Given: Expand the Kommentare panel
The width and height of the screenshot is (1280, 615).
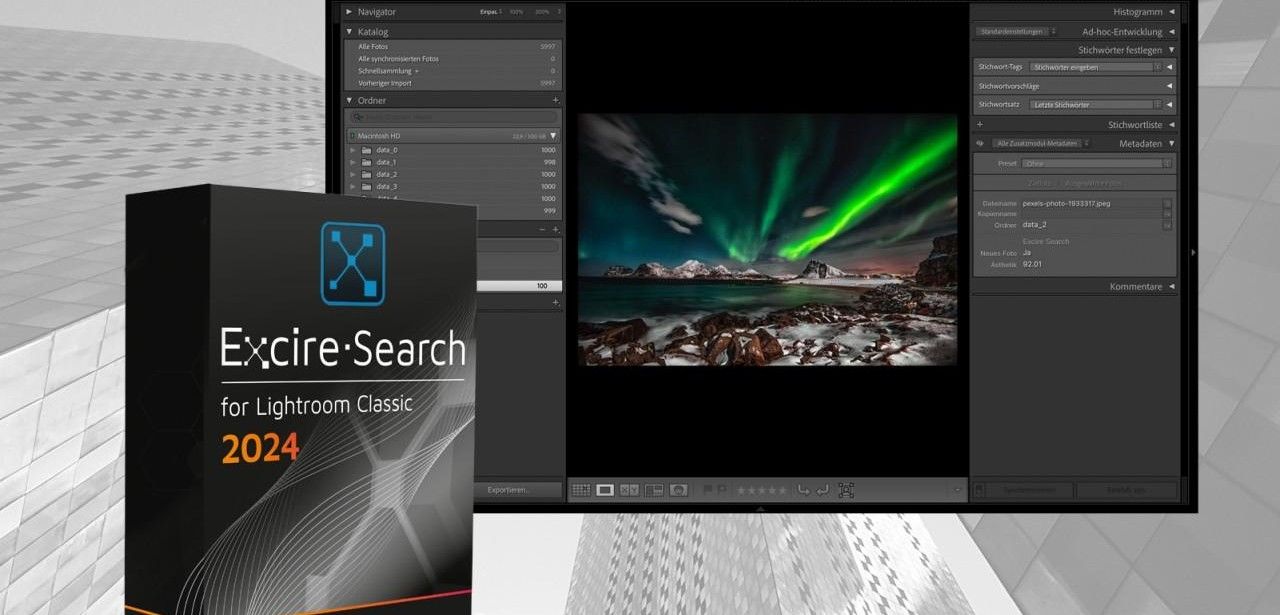Looking at the screenshot, I should point(1171,287).
